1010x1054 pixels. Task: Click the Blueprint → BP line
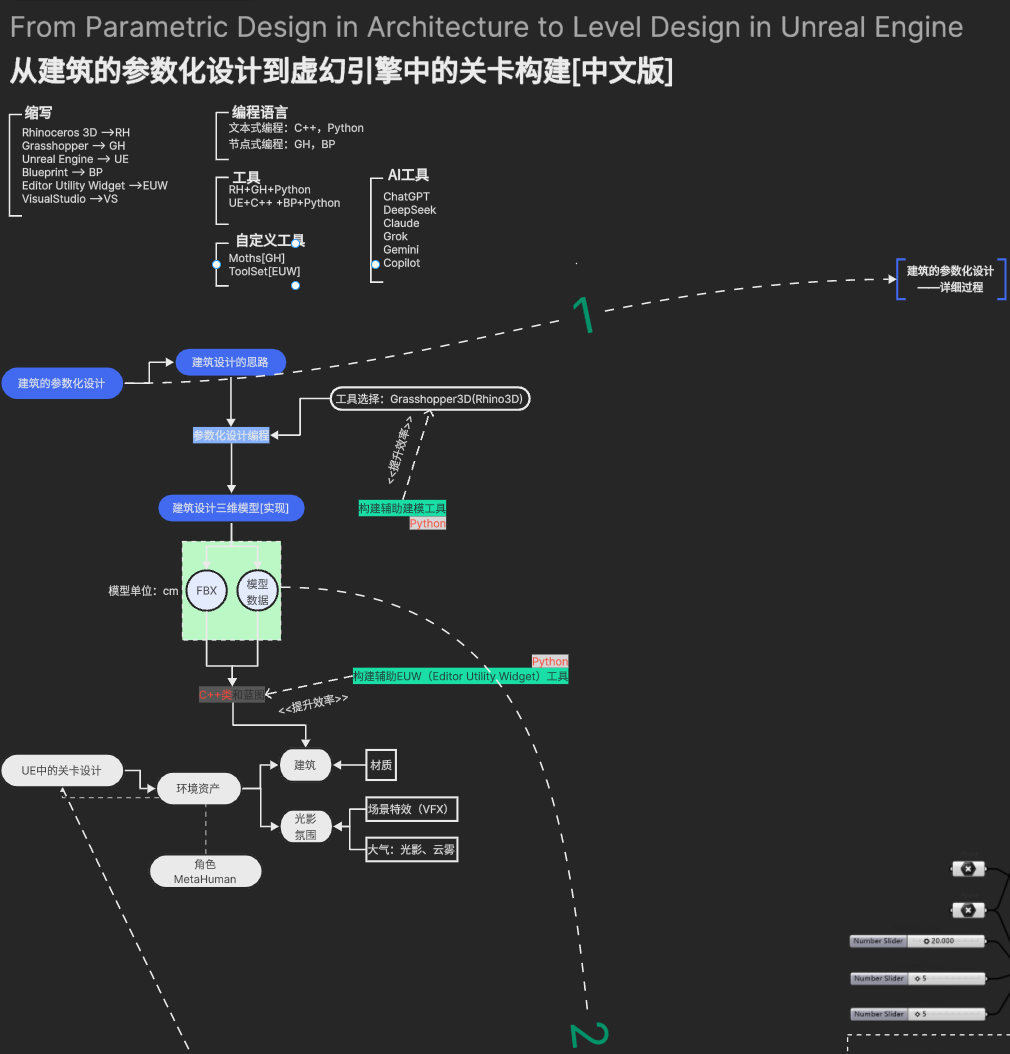click(62, 172)
